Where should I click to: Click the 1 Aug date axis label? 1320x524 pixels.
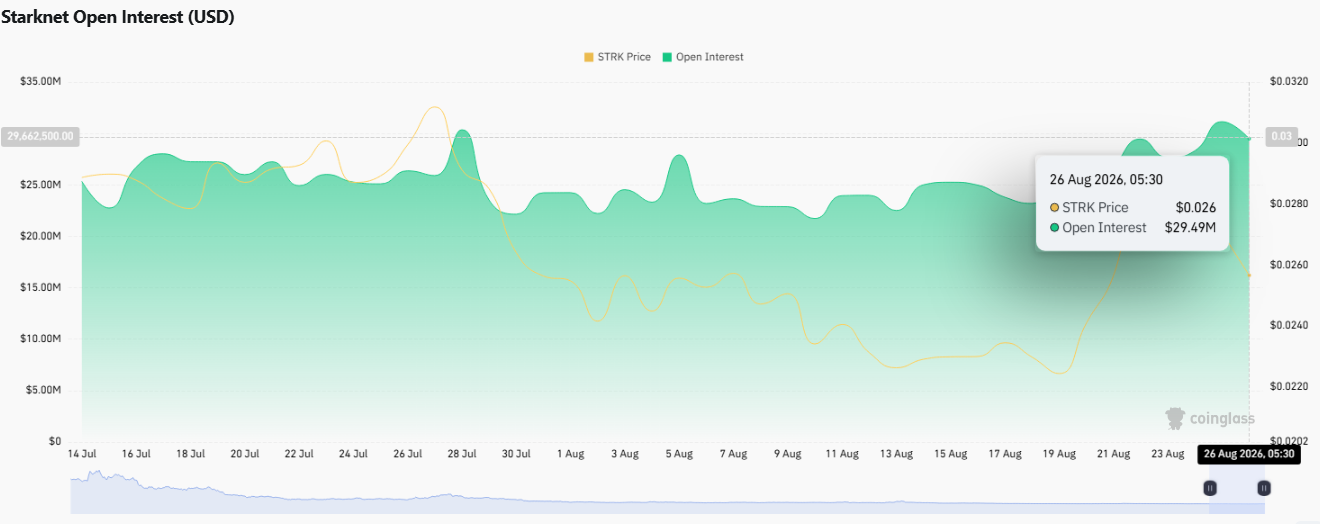(x=569, y=453)
